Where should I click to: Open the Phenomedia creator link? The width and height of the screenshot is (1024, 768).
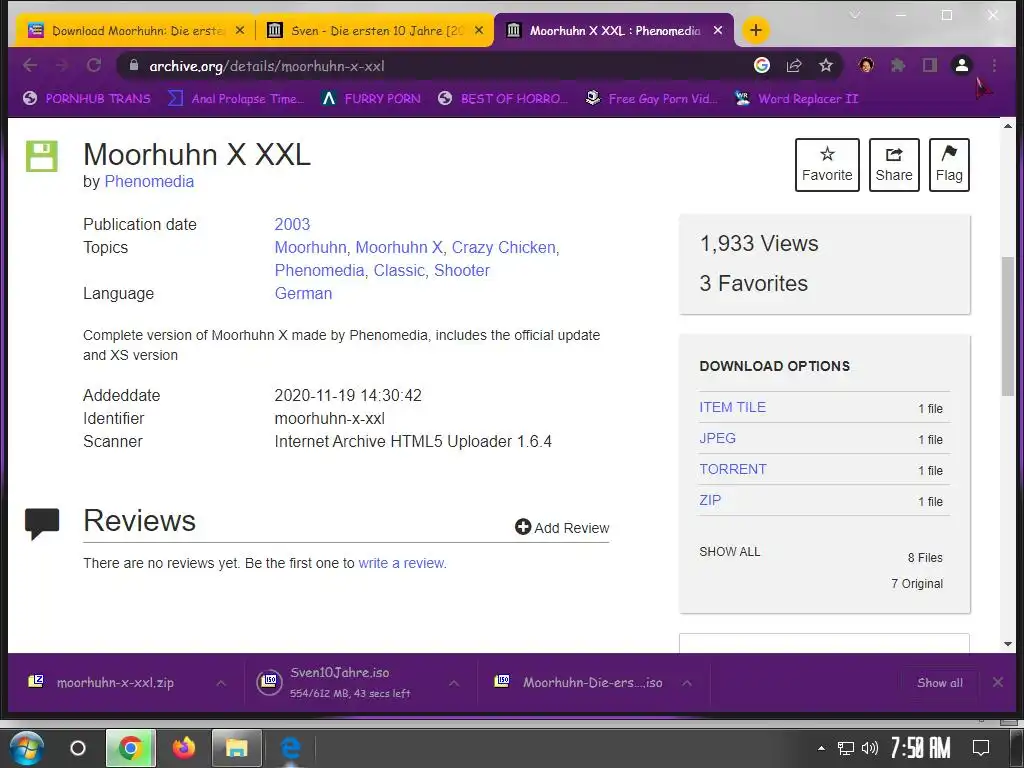pos(149,182)
